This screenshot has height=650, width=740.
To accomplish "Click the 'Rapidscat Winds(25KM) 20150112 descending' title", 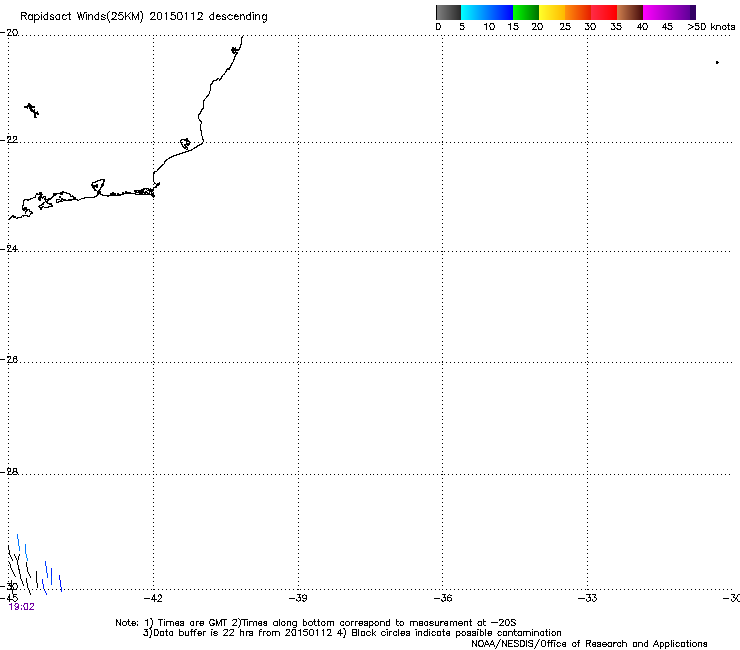I will point(143,17).
